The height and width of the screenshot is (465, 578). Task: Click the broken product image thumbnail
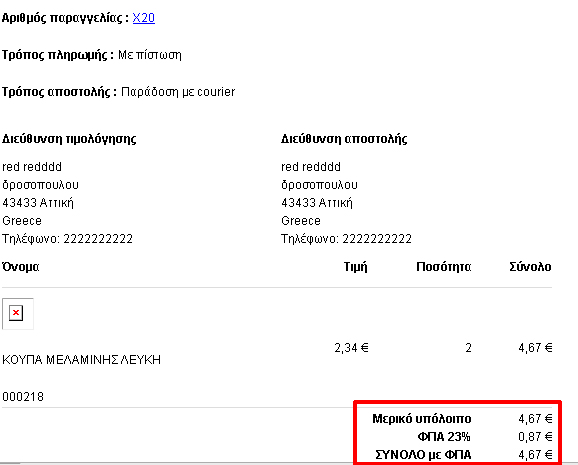pos(18,313)
